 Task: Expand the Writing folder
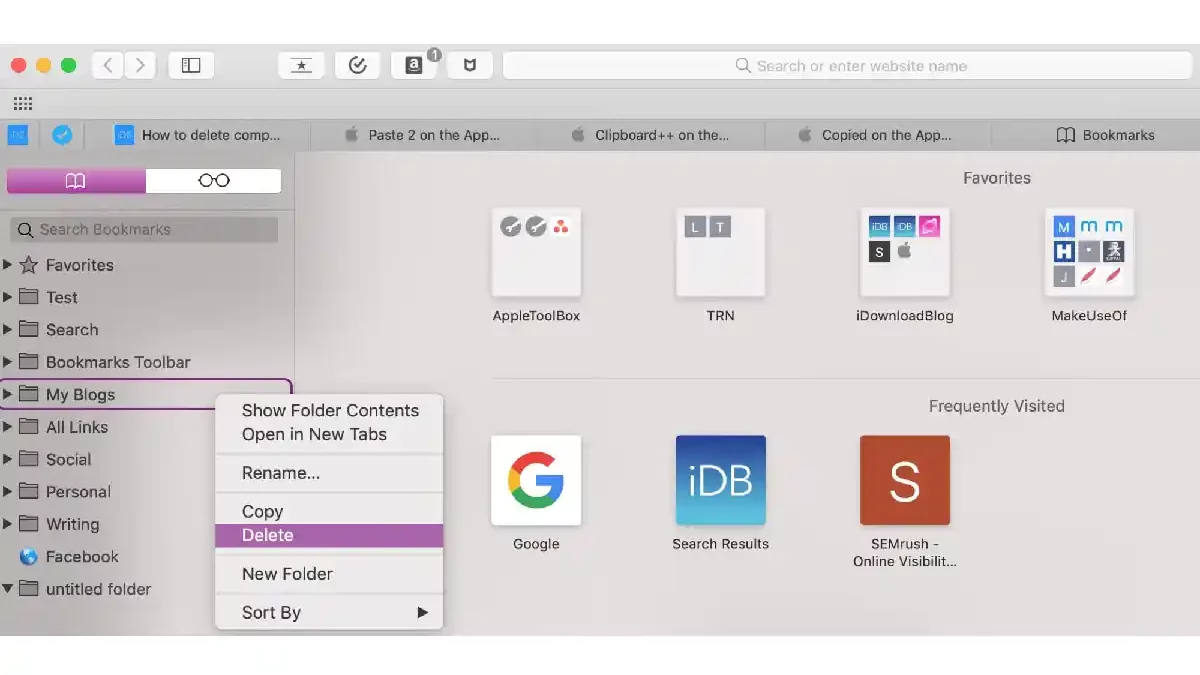[8, 524]
